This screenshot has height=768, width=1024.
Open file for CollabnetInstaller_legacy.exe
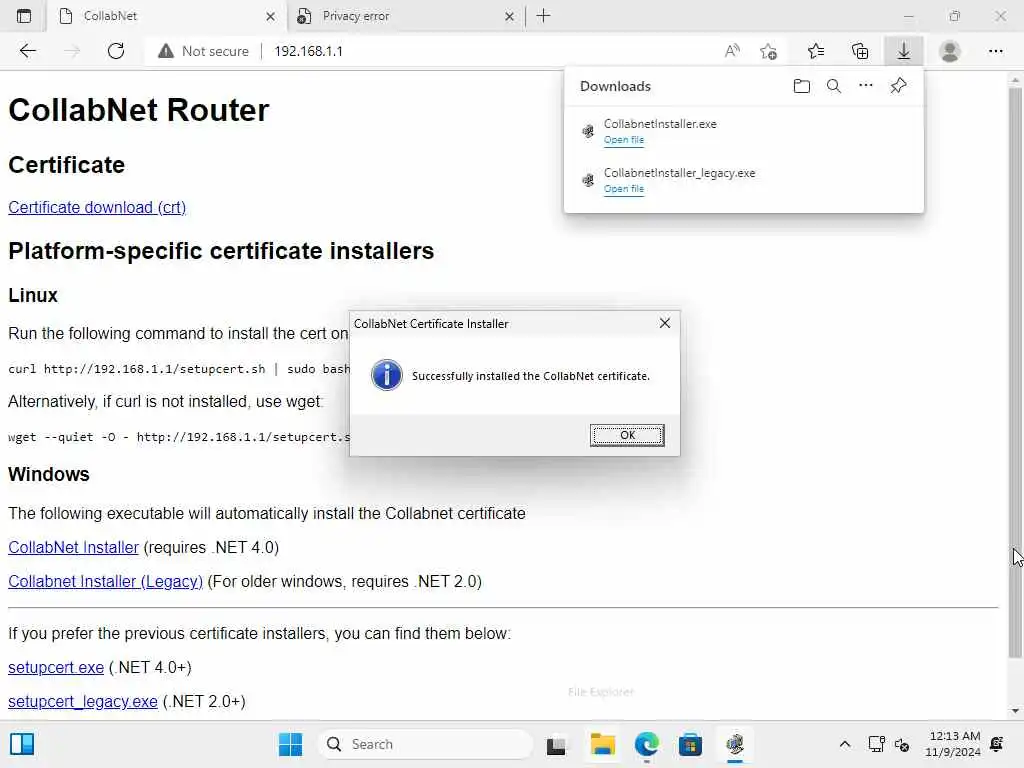(x=624, y=189)
